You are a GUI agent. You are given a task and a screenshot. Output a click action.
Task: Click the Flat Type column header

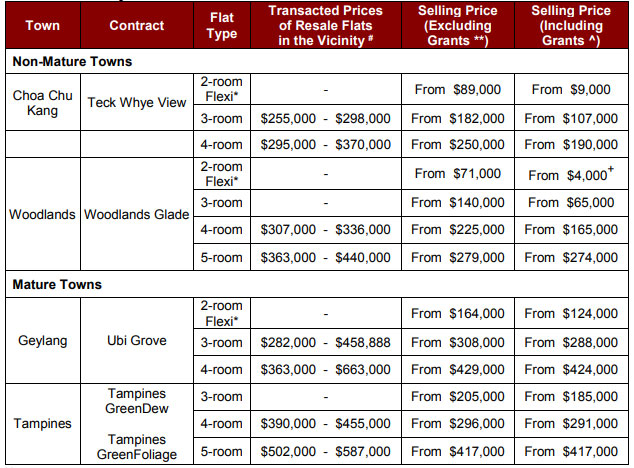click(222, 25)
